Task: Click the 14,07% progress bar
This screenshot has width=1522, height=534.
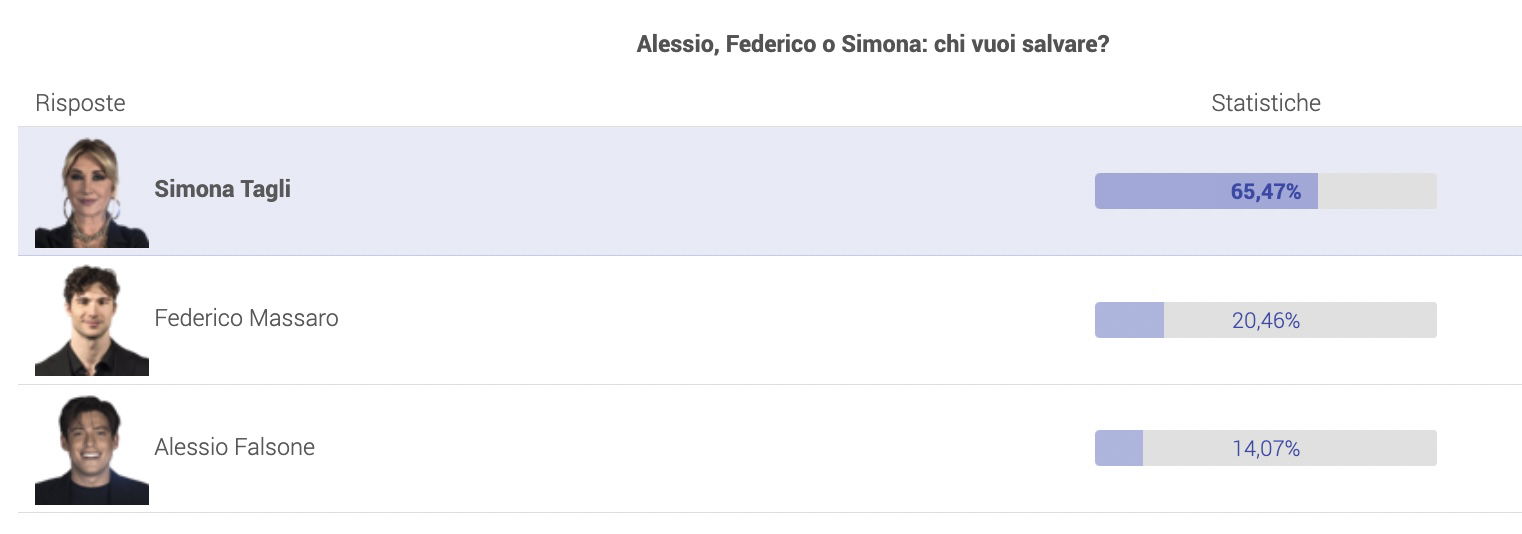Action: tap(1265, 448)
